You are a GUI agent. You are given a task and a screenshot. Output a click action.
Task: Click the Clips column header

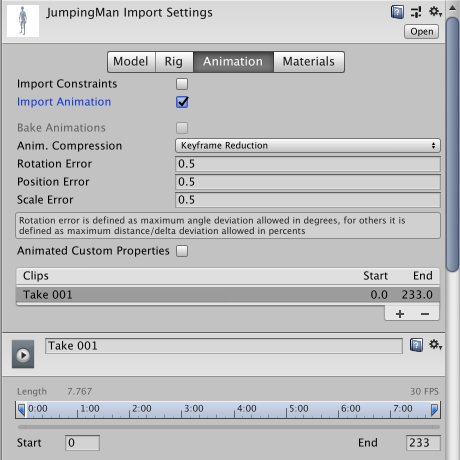[x=36, y=276]
